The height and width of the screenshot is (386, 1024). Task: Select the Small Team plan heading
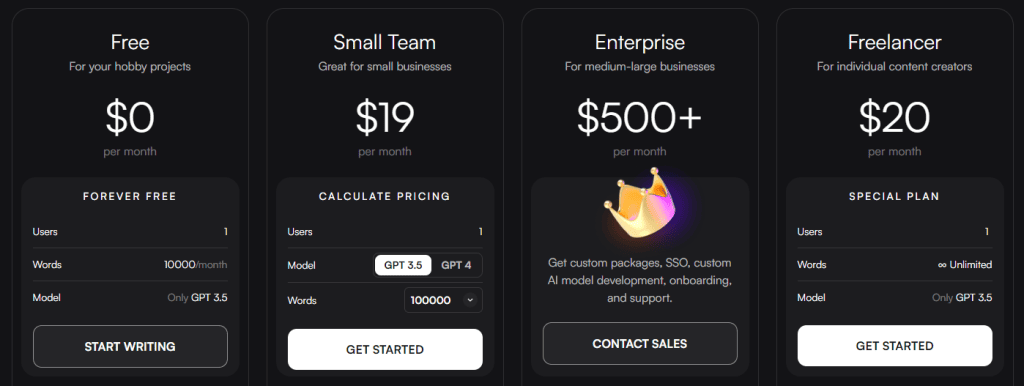(x=385, y=42)
